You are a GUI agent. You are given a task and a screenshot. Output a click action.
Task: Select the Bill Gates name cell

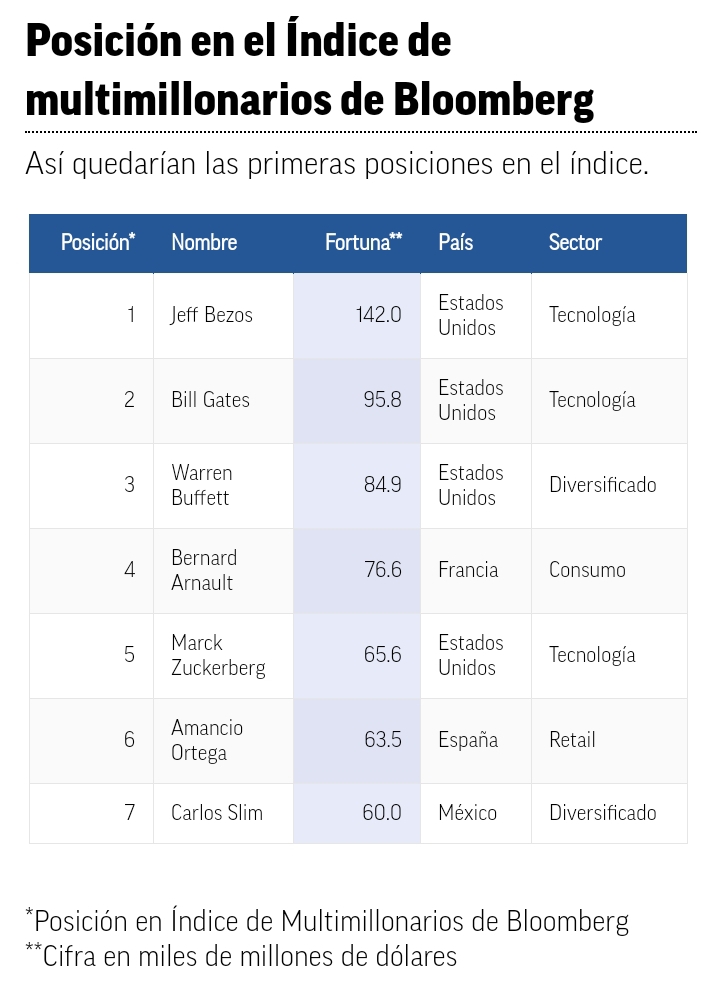click(x=210, y=400)
